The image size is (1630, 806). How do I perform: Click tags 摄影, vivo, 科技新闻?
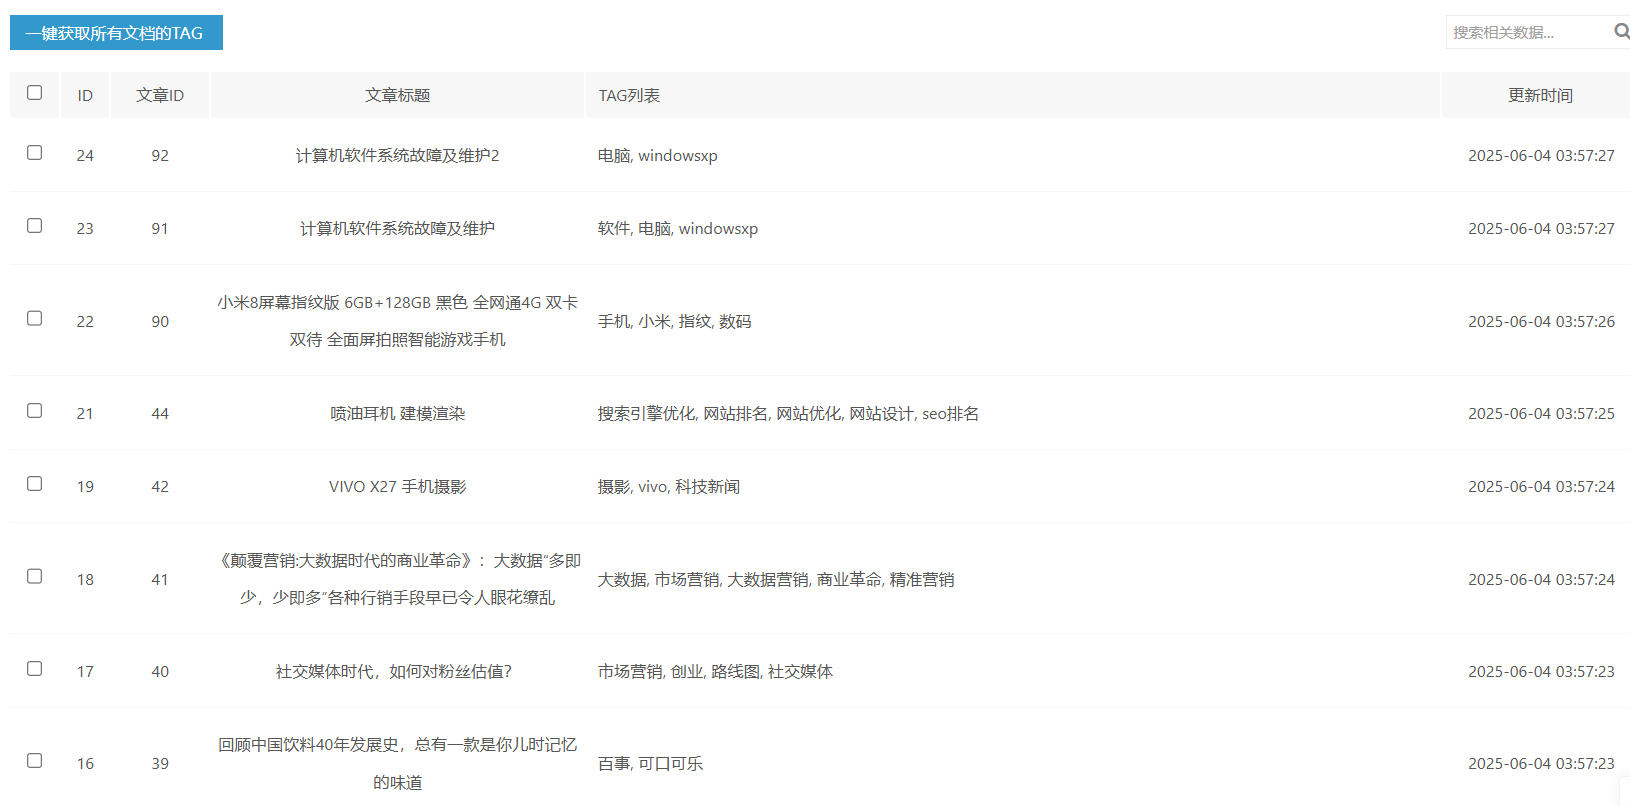[x=668, y=486]
